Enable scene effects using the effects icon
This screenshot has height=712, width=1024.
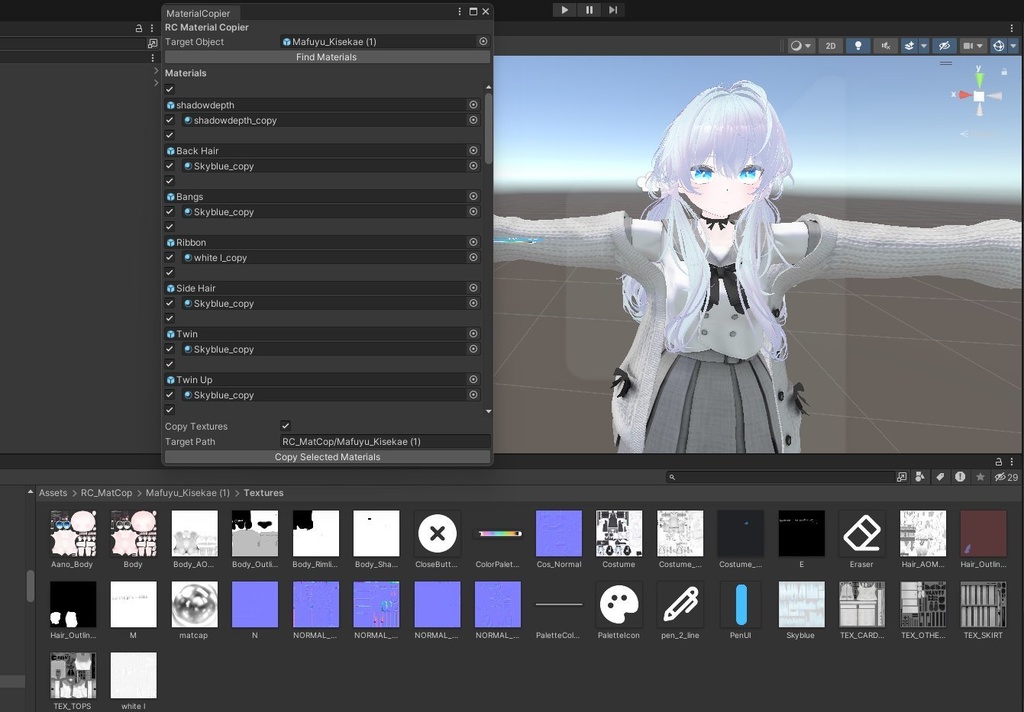(910, 45)
